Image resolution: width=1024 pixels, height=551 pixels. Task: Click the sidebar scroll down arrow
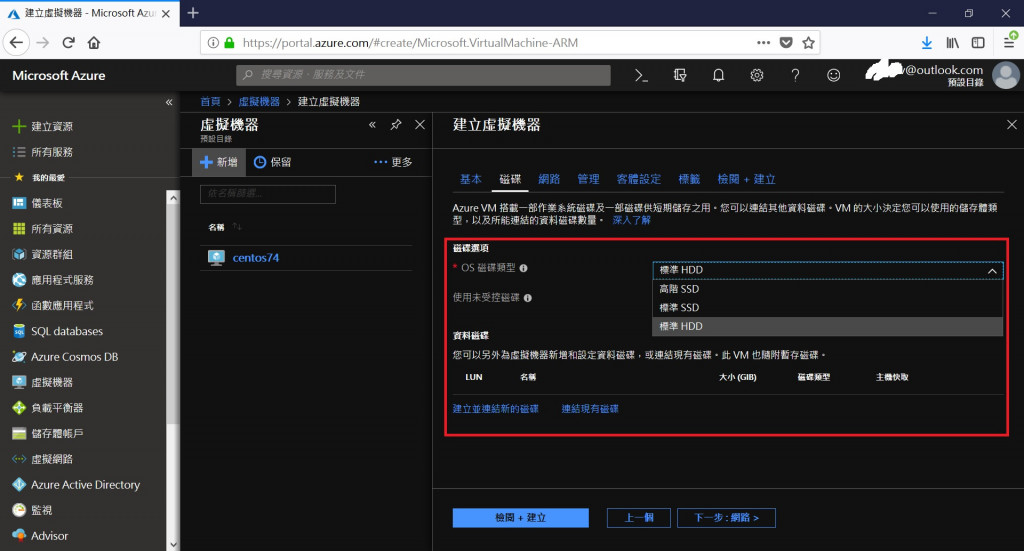(x=173, y=544)
